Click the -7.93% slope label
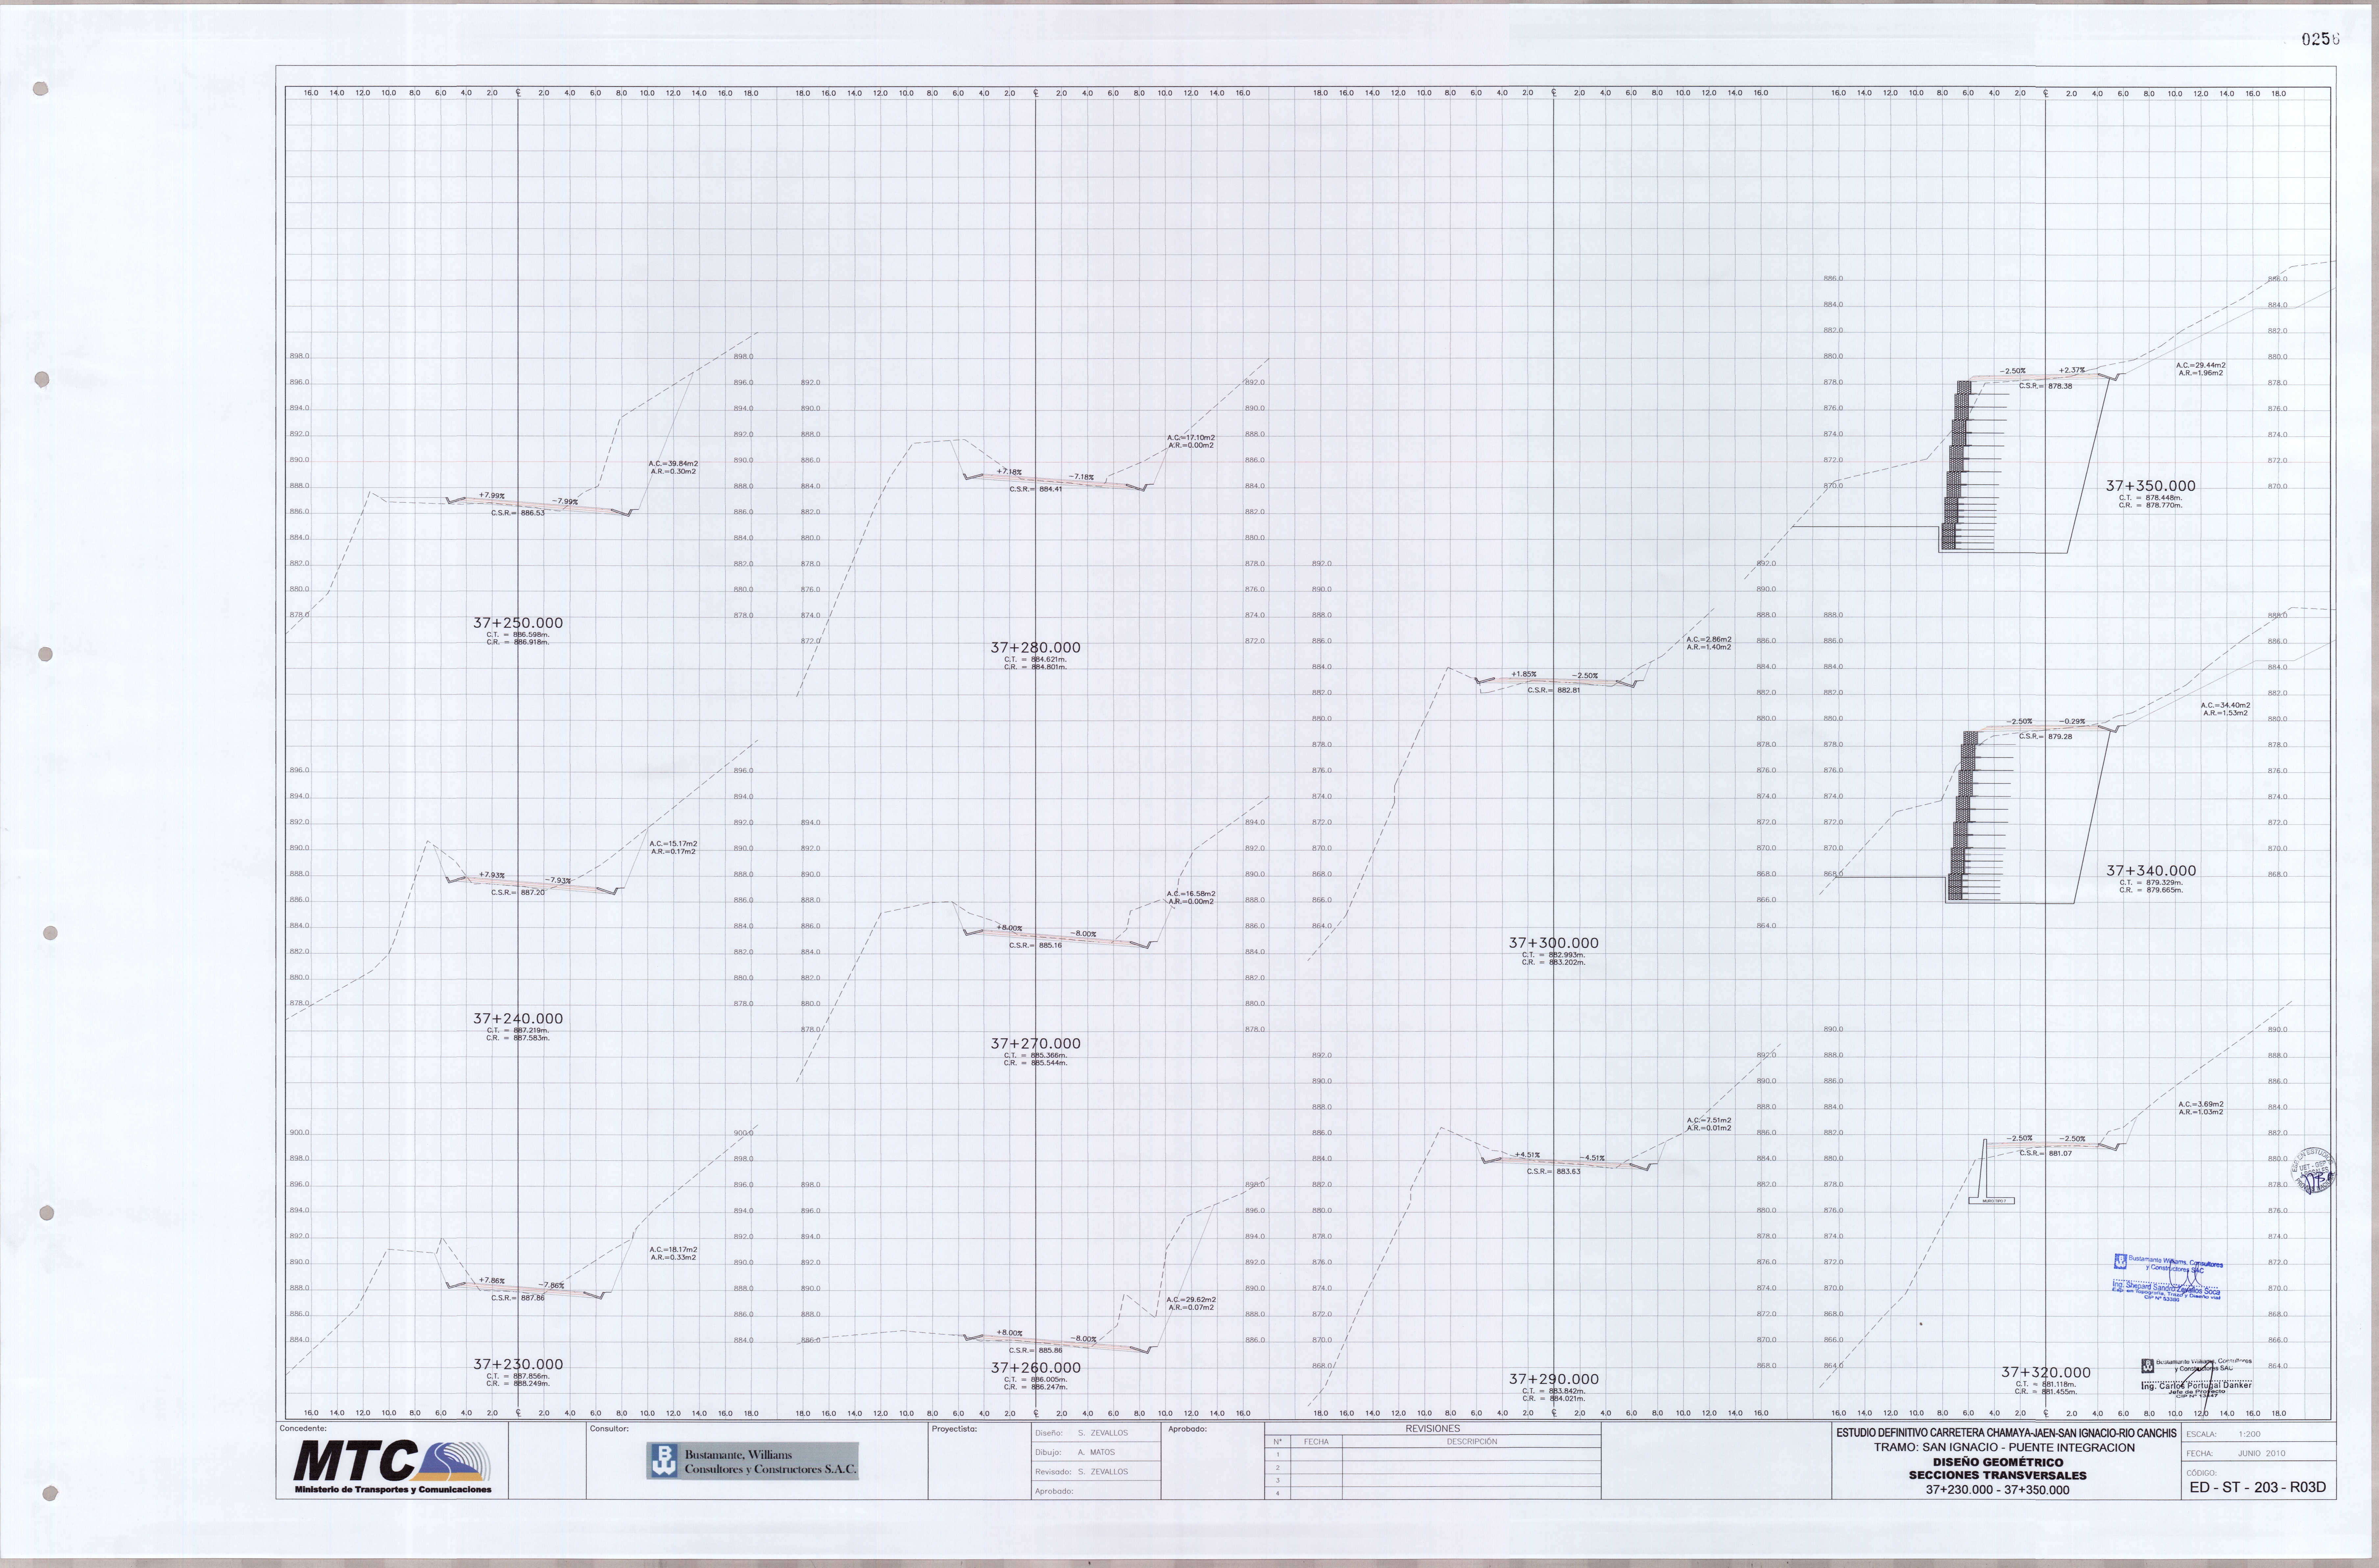This screenshot has height=1568, width=2379. coord(558,881)
